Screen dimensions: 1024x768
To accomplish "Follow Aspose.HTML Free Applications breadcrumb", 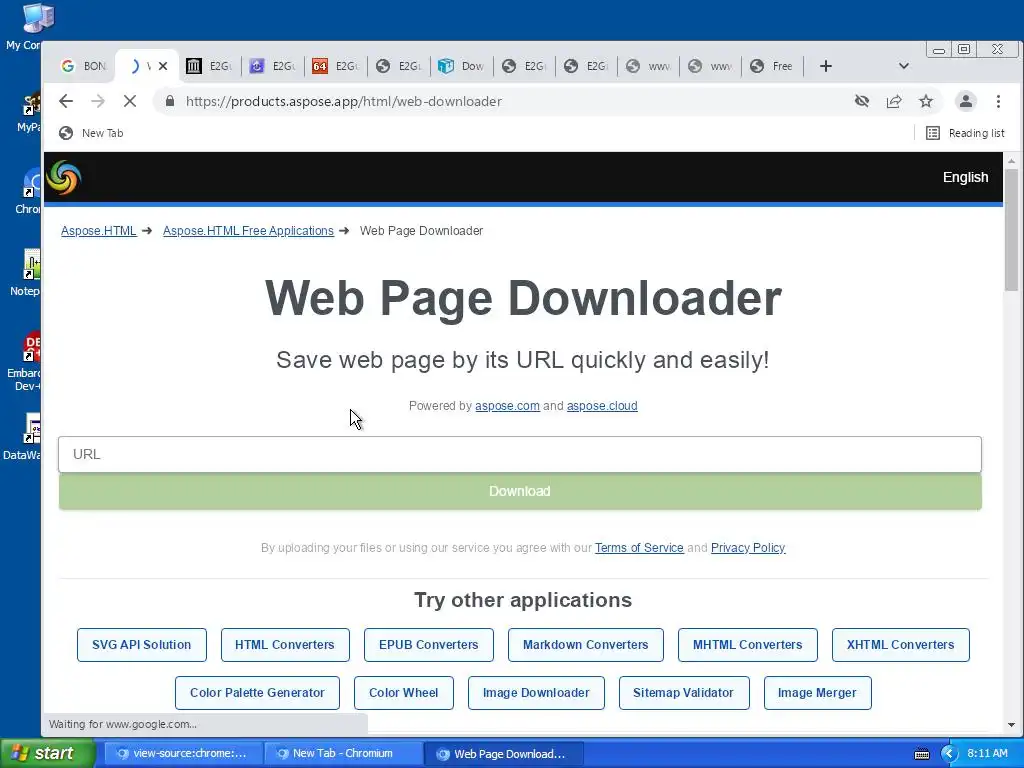I will [x=248, y=231].
